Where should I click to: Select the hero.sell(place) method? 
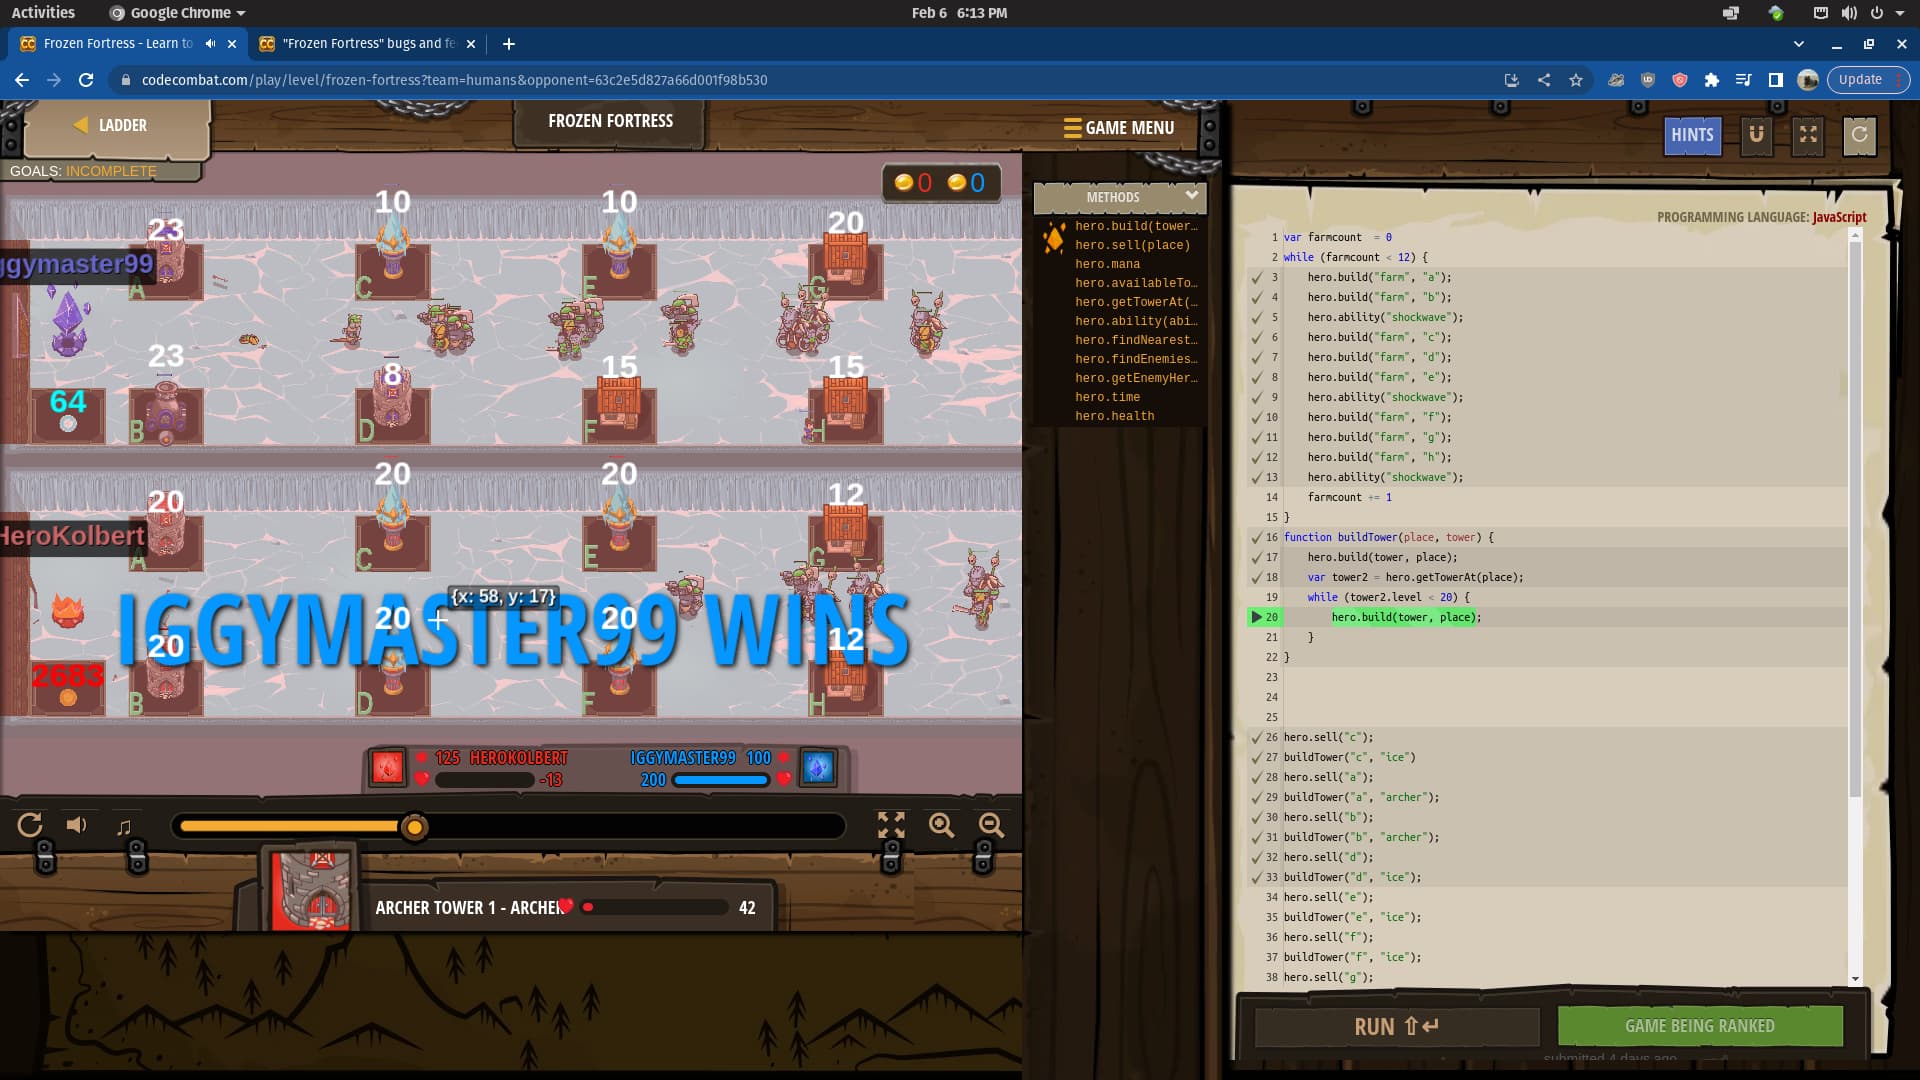(x=1132, y=245)
